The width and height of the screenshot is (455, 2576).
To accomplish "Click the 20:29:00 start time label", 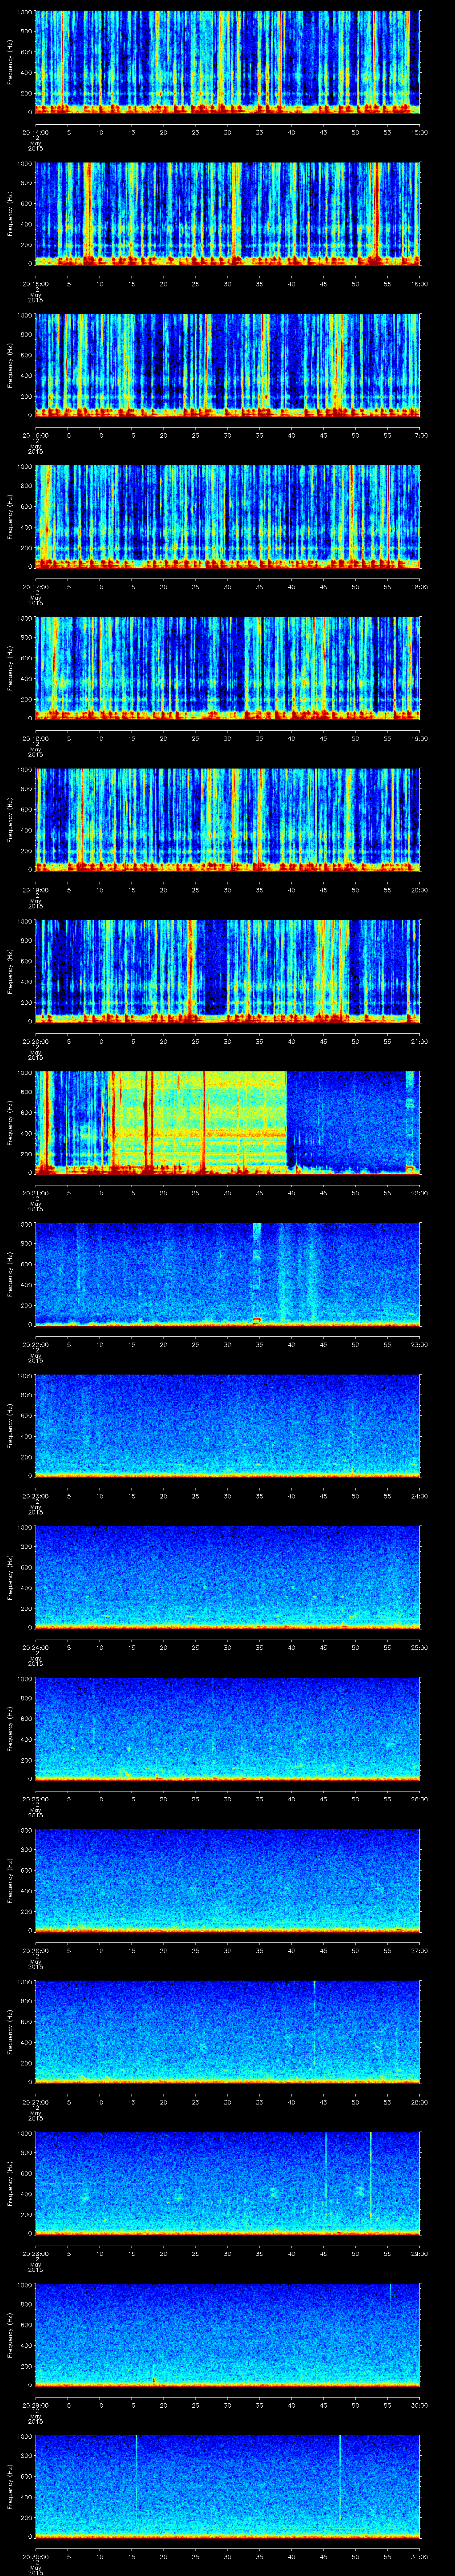I will coord(36,2405).
